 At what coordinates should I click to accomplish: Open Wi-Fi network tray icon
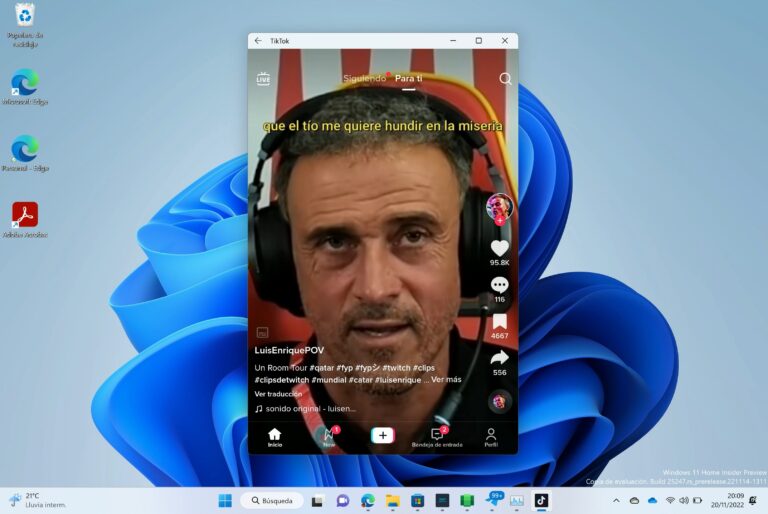point(670,500)
